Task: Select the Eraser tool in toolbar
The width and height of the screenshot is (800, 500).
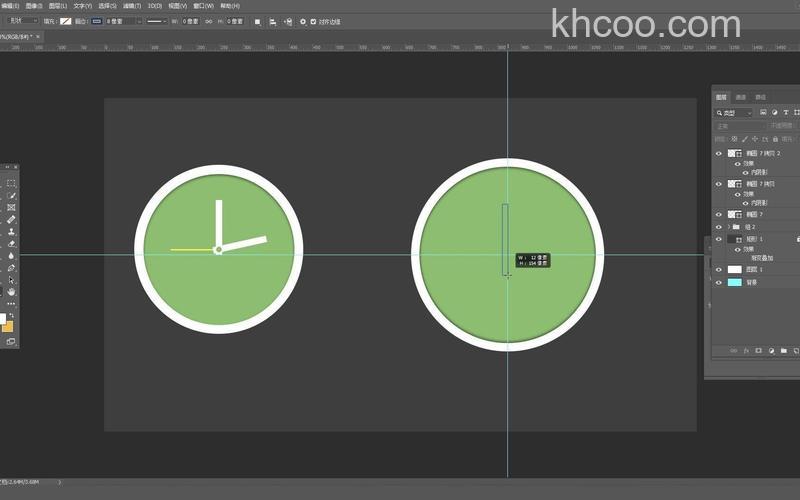Action: [x=11, y=243]
